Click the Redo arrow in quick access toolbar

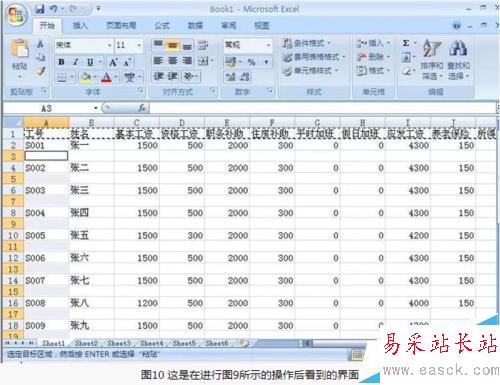tap(73, 9)
